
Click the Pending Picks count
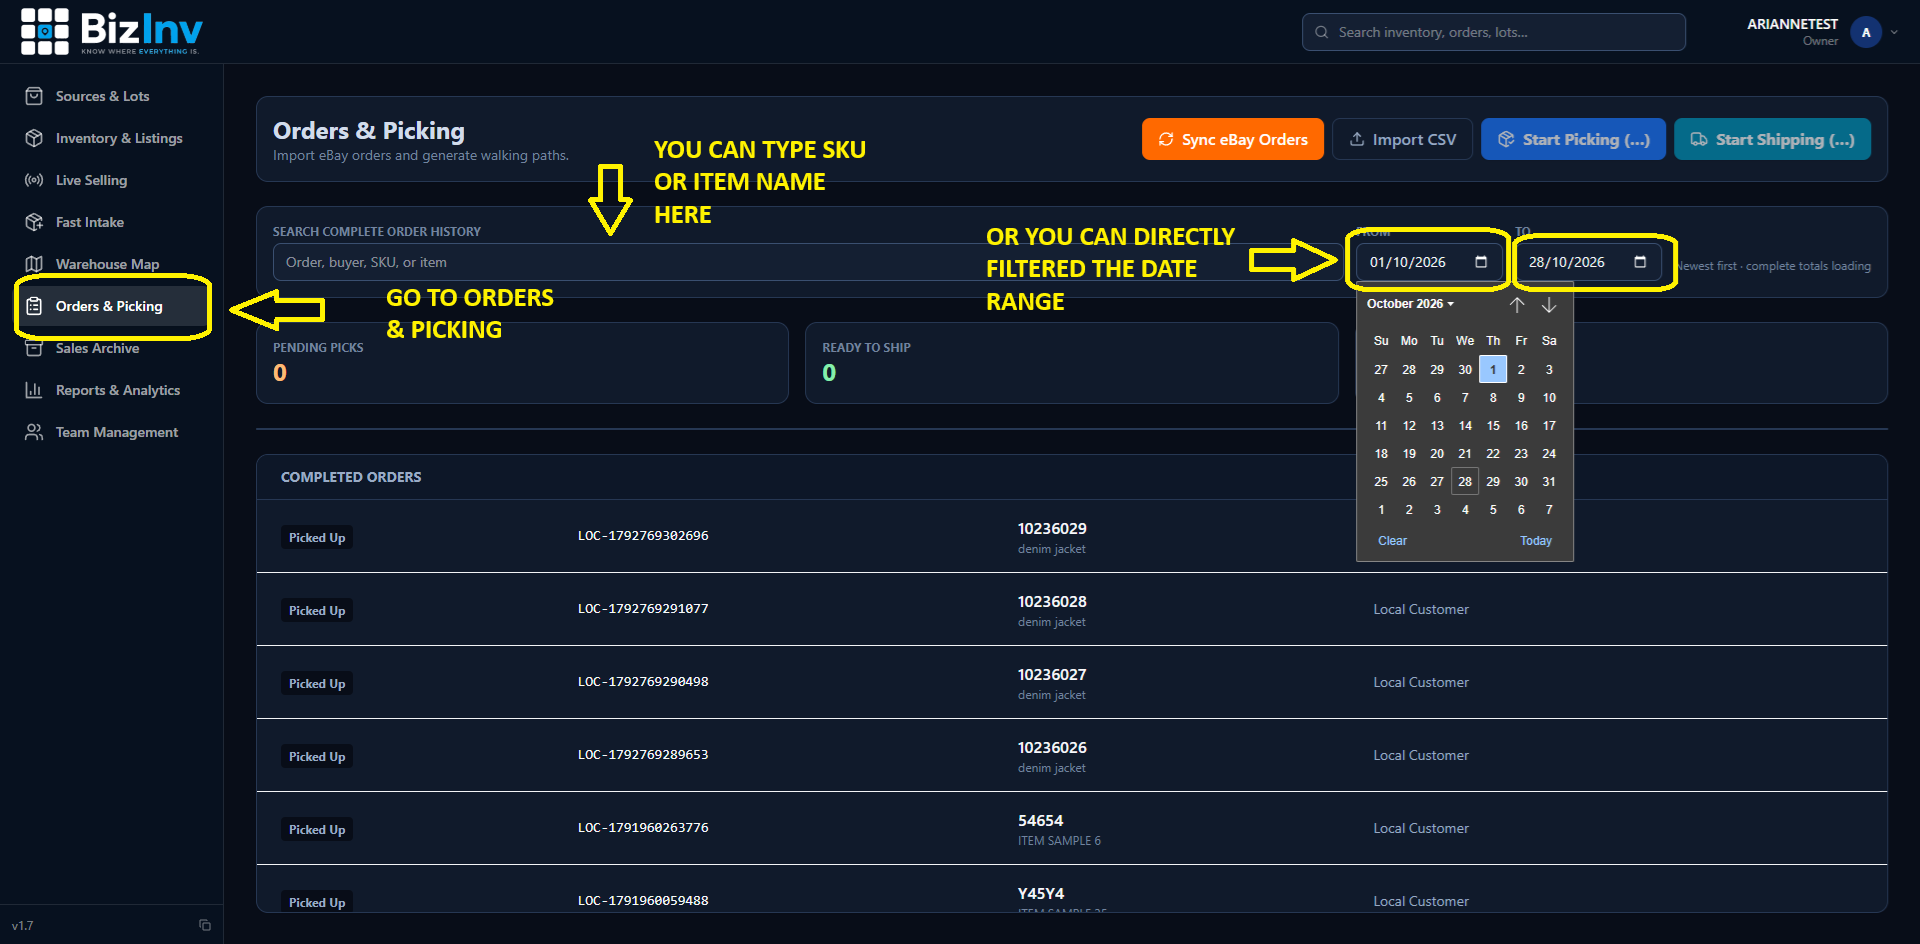tap(280, 373)
